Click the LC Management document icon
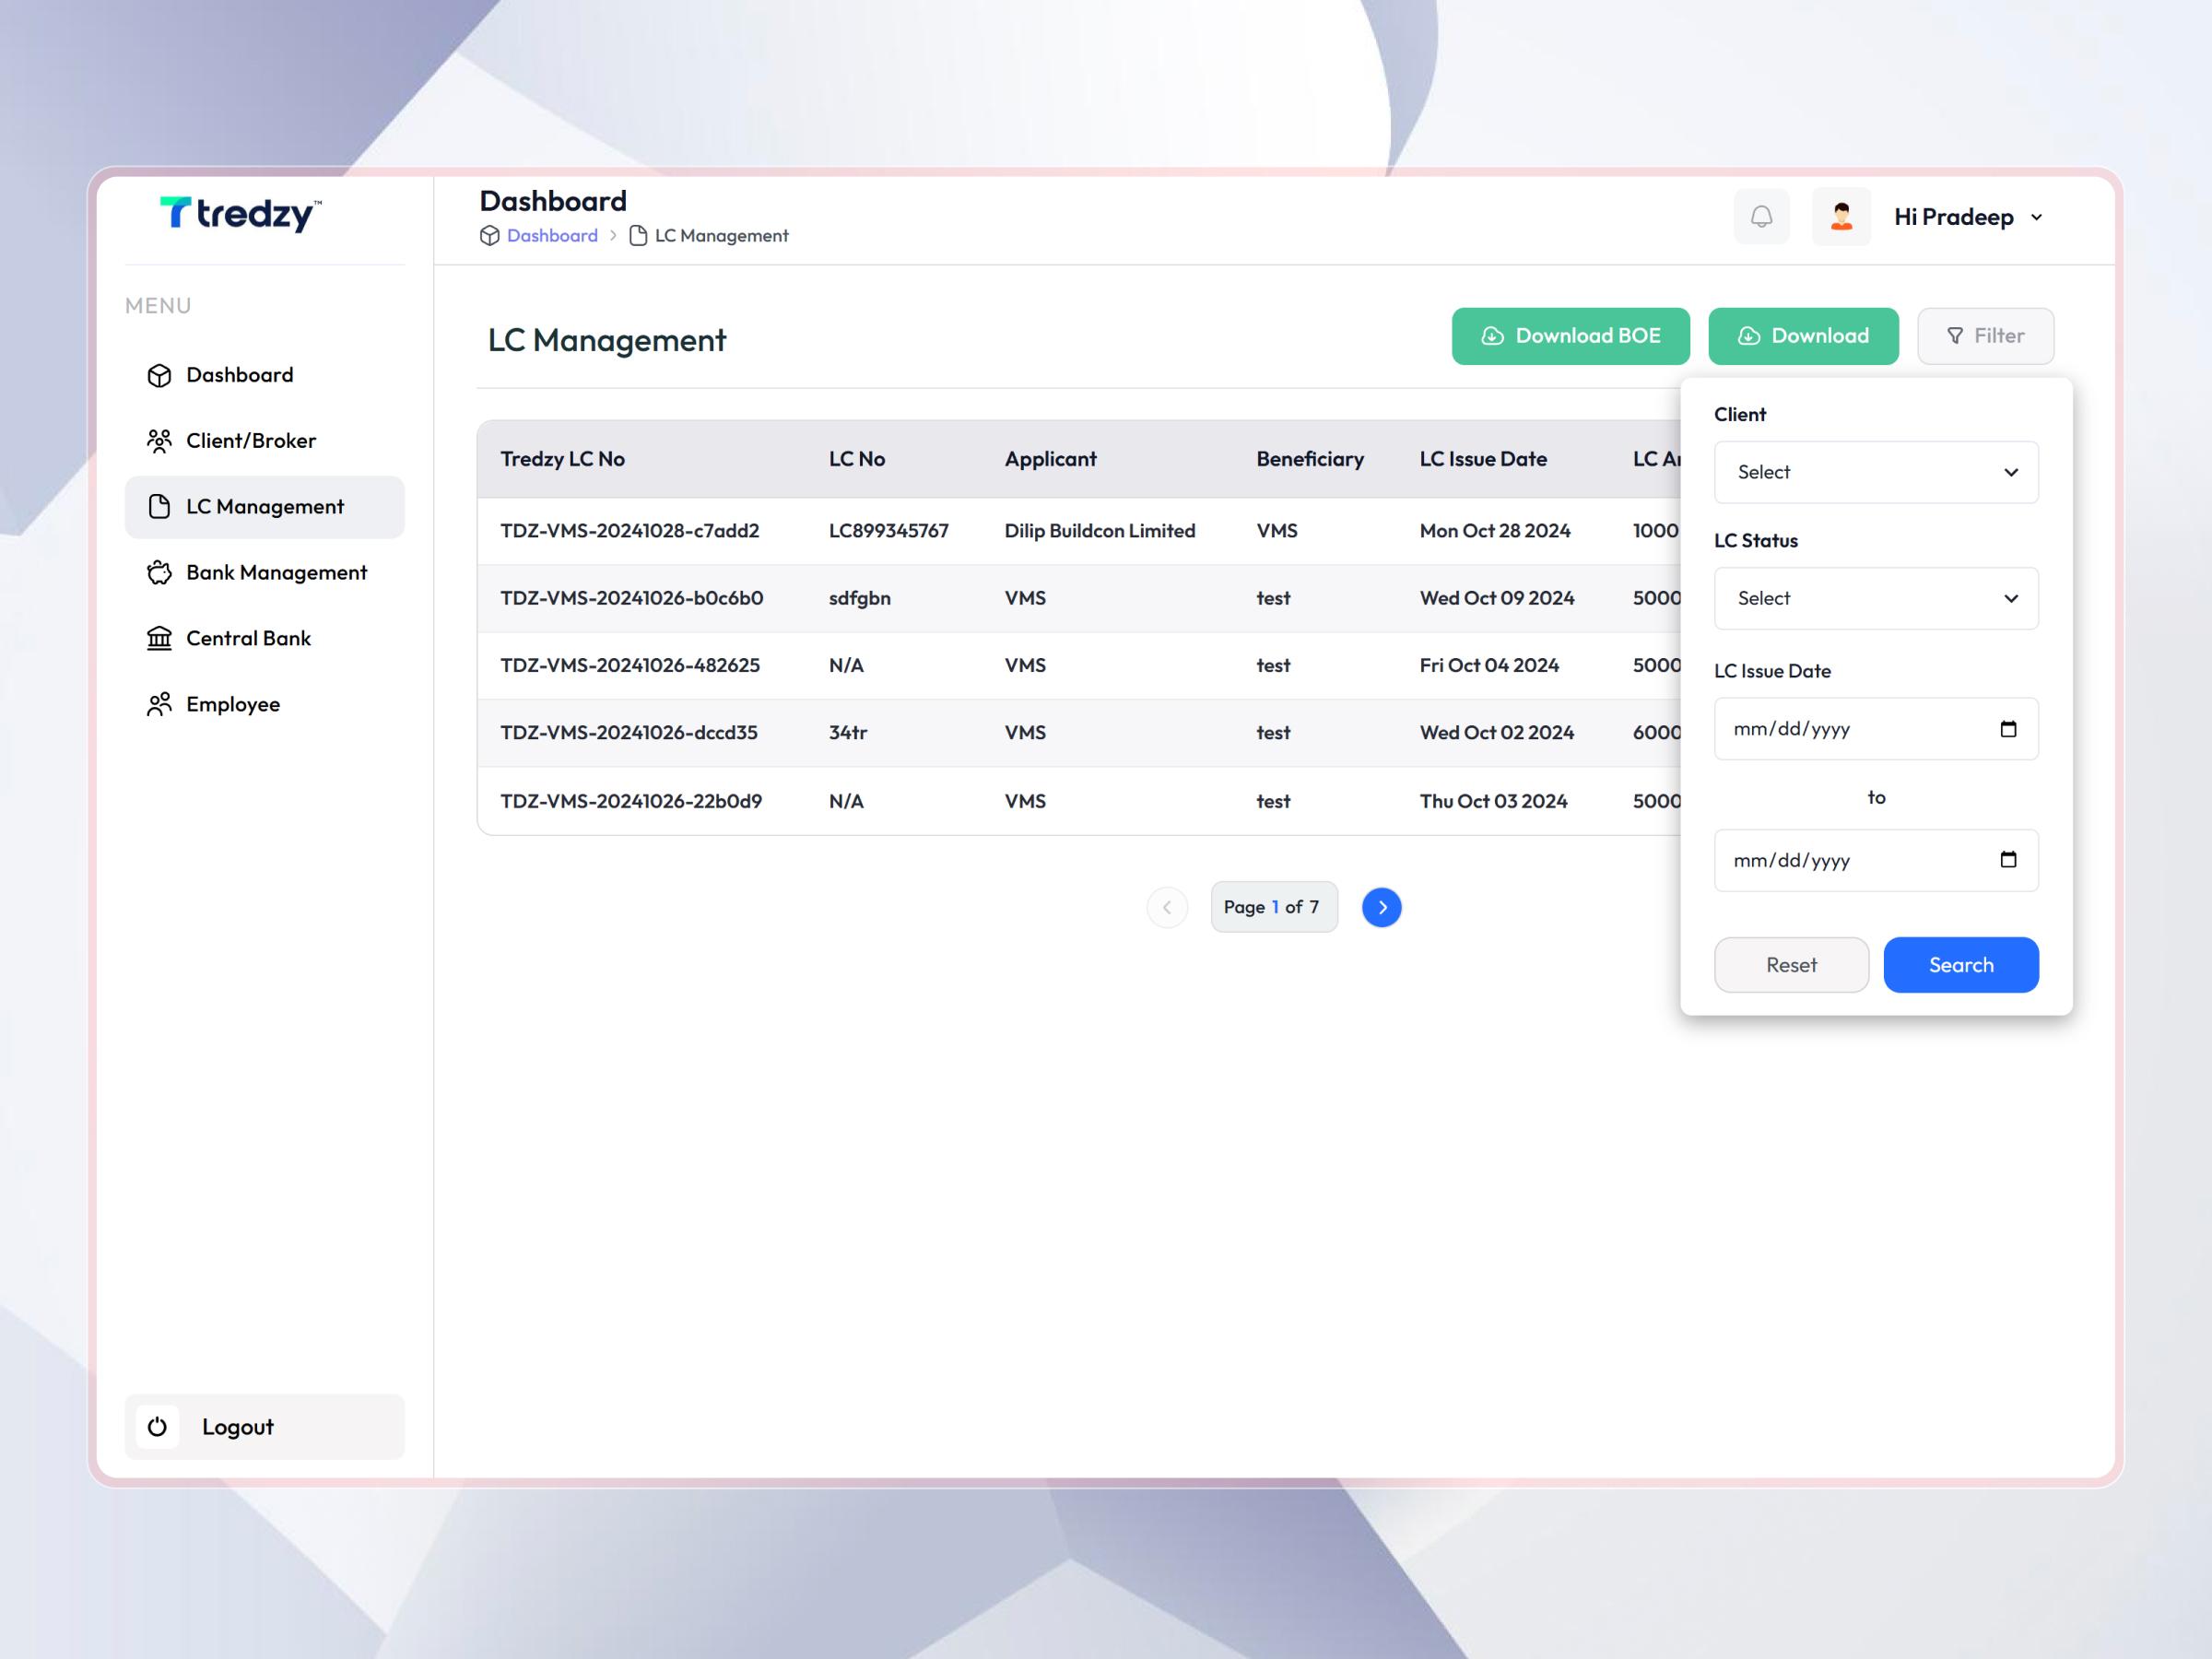This screenshot has width=2212, height=1659. coord(160,507)
